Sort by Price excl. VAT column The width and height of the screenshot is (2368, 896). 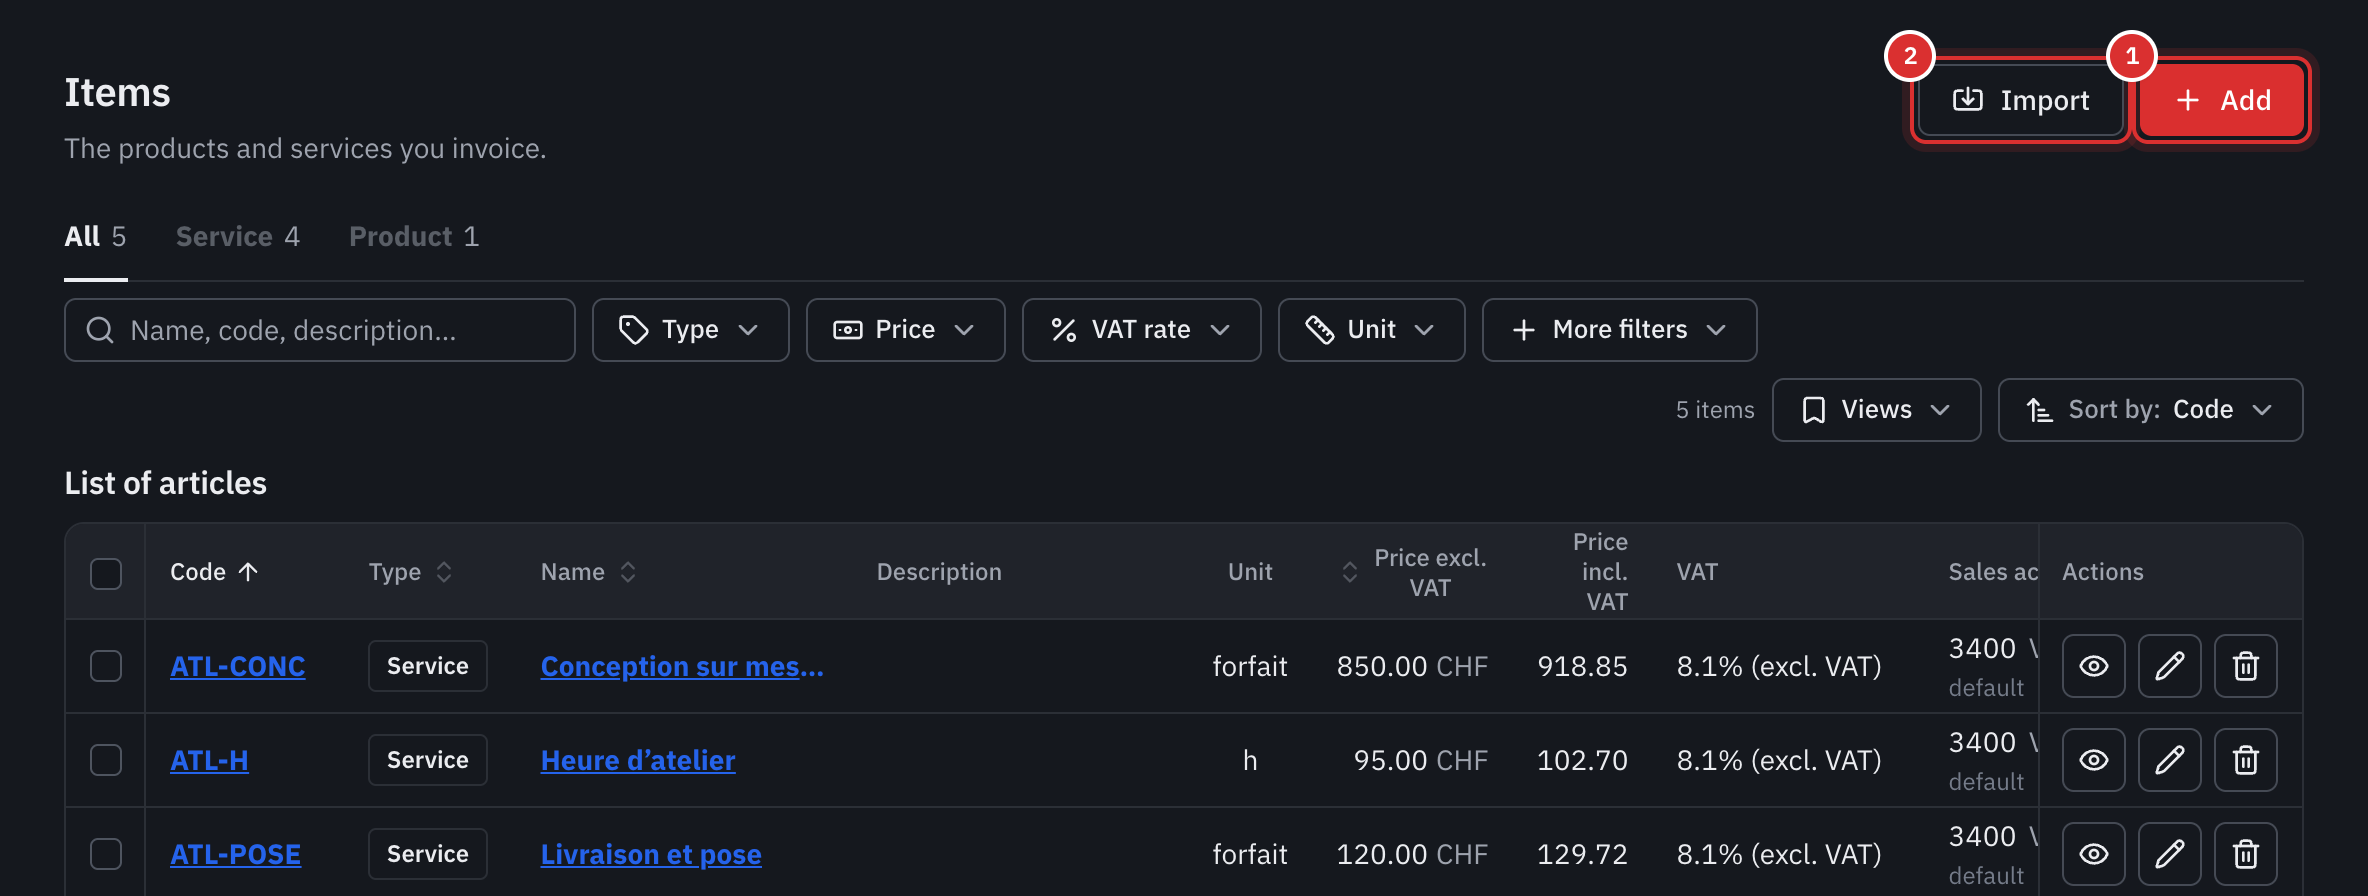(1414, 572)
